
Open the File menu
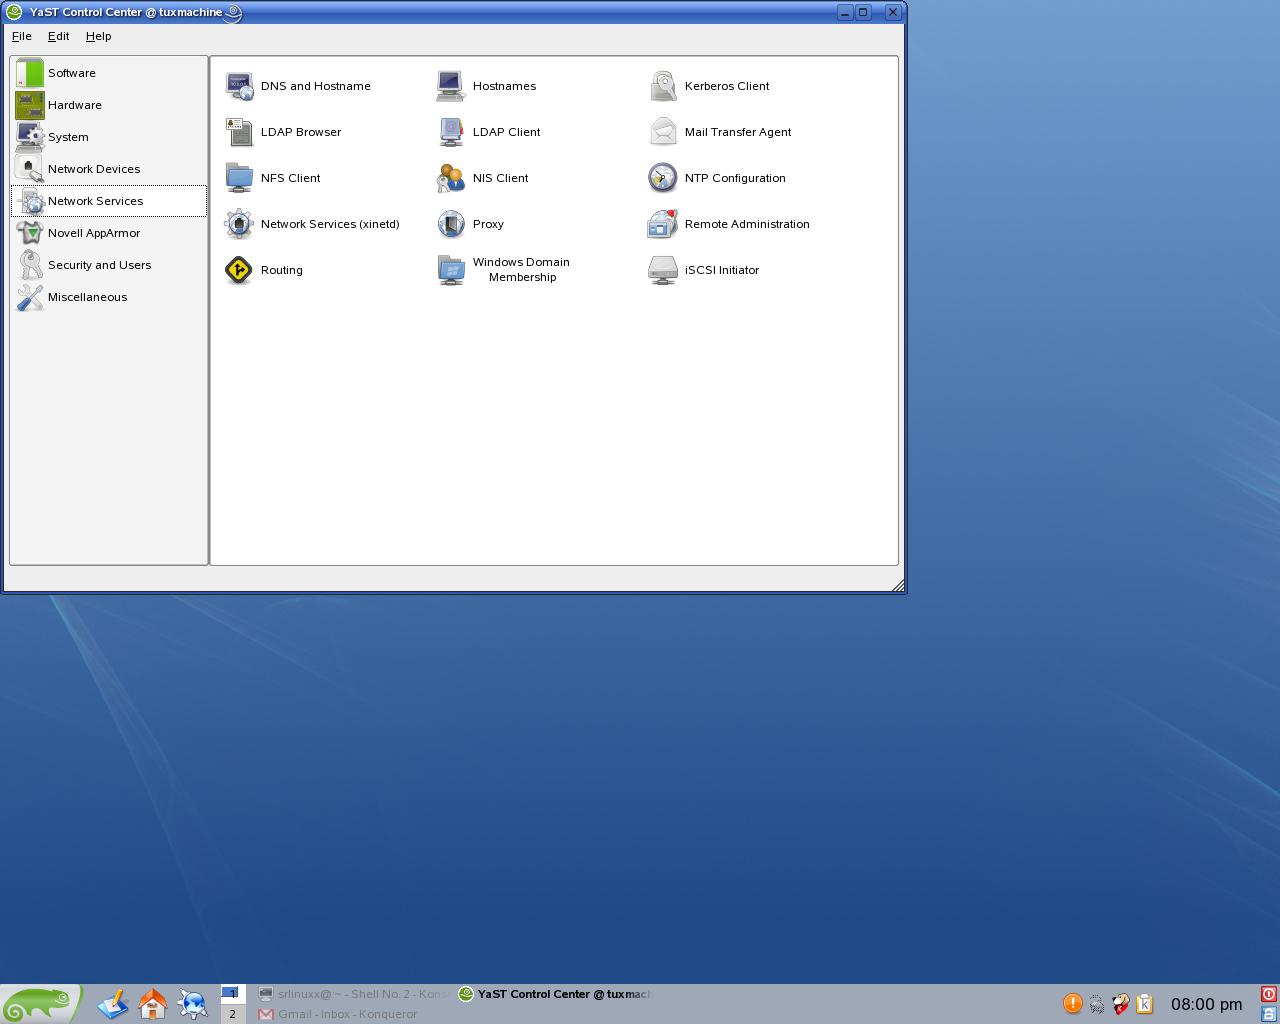tap(21, 36)
